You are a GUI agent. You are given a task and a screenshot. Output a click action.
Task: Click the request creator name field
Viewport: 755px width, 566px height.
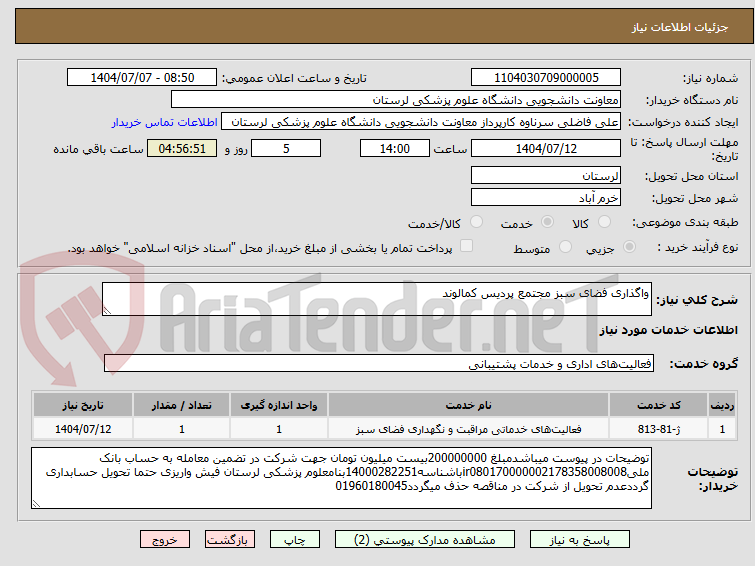421,122
